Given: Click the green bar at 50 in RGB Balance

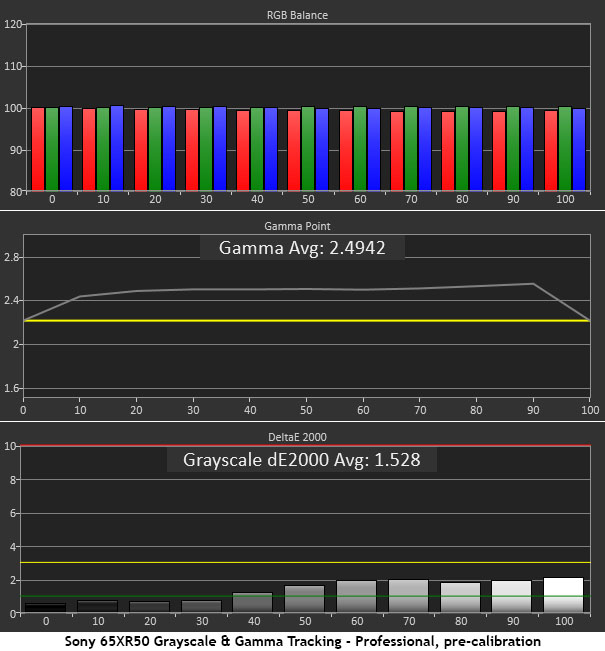Looking at the screenshot, I should click(308, 149).
